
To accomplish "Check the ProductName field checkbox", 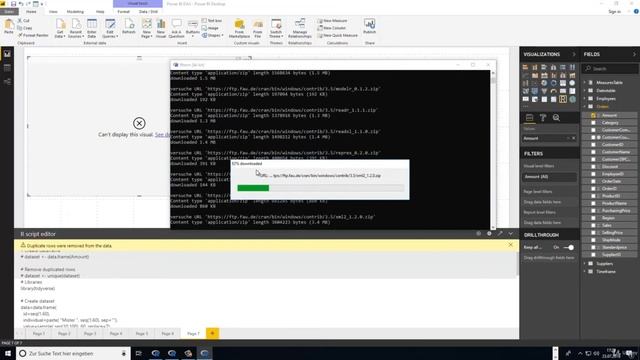I will (593, 203).
